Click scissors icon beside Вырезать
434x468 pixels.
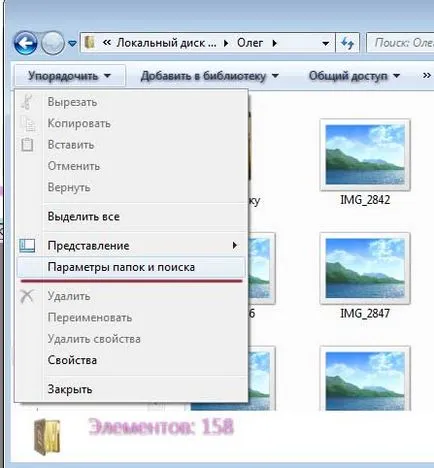pos(27,101)
